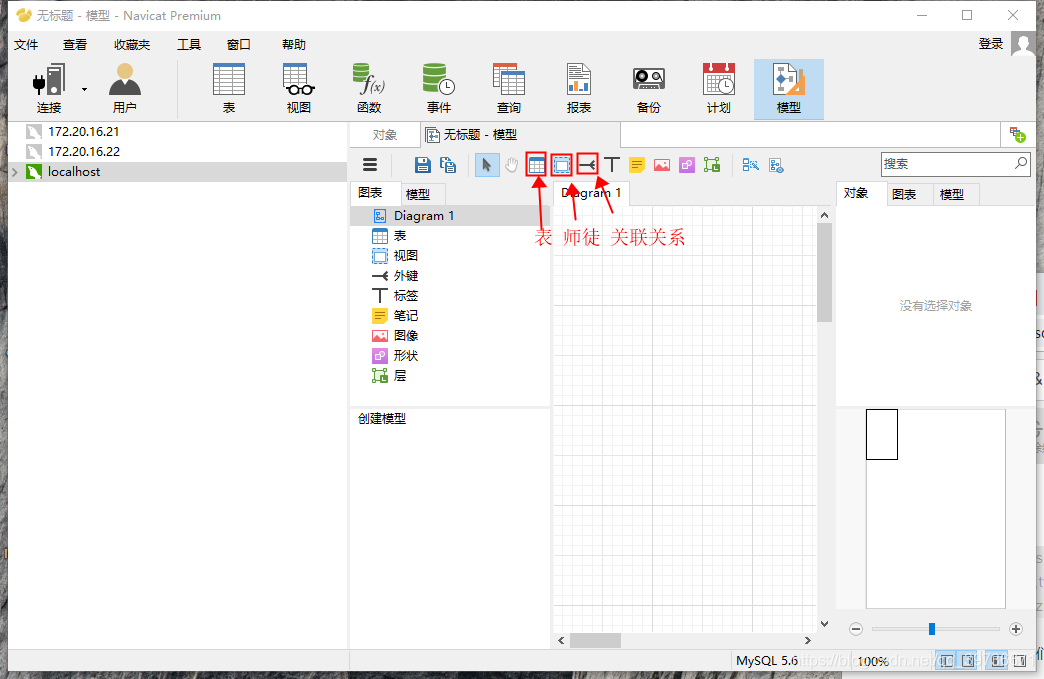This screenshot has height=679, width=1044.
Task: Open the 收藏夹 menu
Action: (132, 45)
